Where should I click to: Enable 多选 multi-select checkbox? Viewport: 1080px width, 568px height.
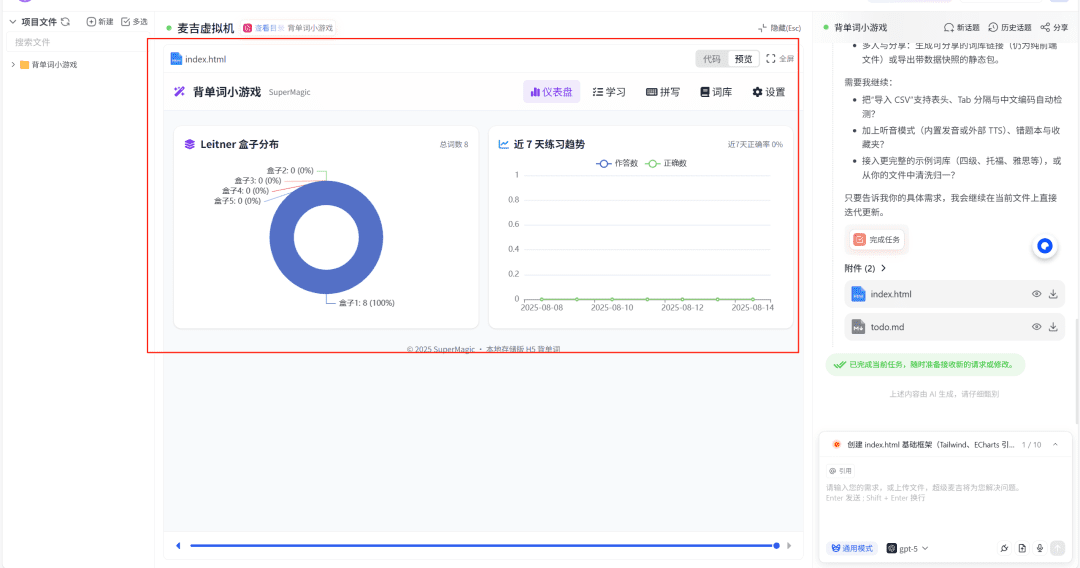tap(126, 21)
